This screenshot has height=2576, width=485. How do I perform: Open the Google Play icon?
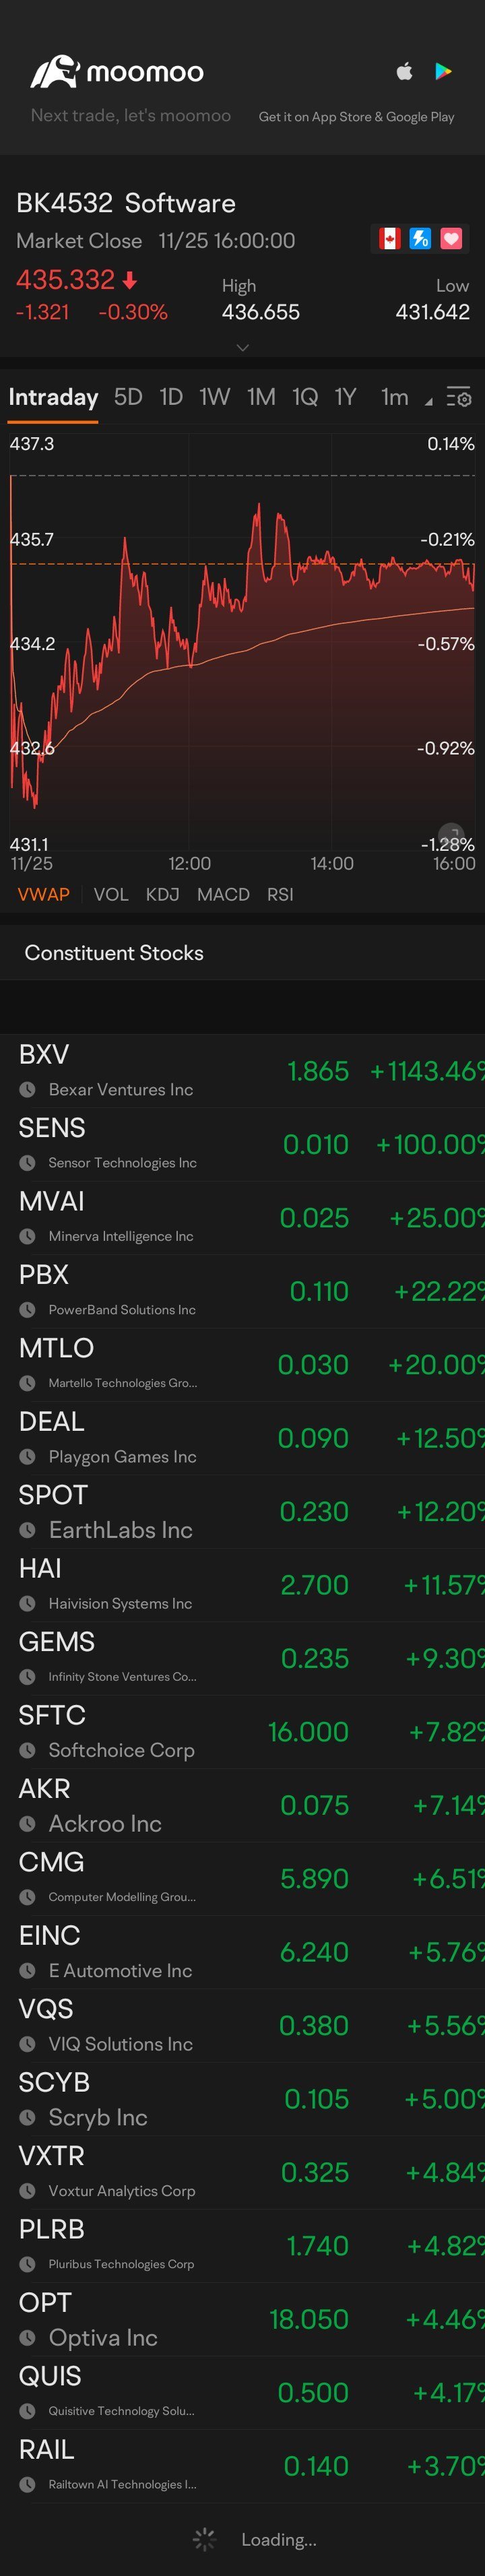[443, 71]
